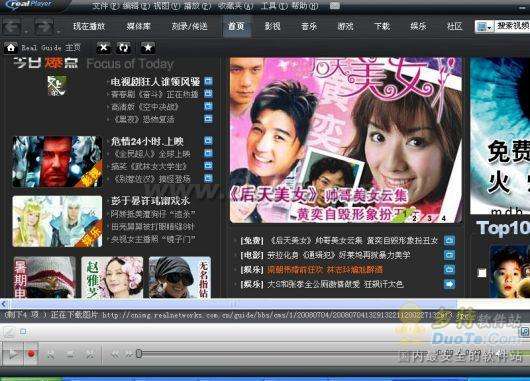The height and width of the screenshot is (381, 530).
Task: Click the small square icon above Record button
Action: tap(23, 332)
